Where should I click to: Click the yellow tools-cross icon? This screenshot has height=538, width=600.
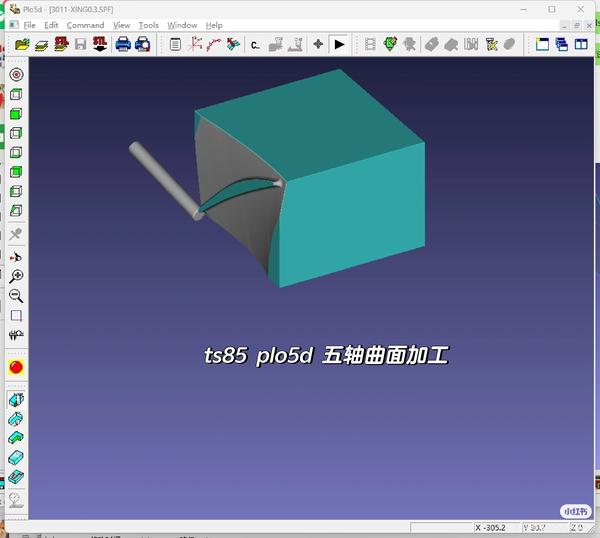tap(491, 44)
